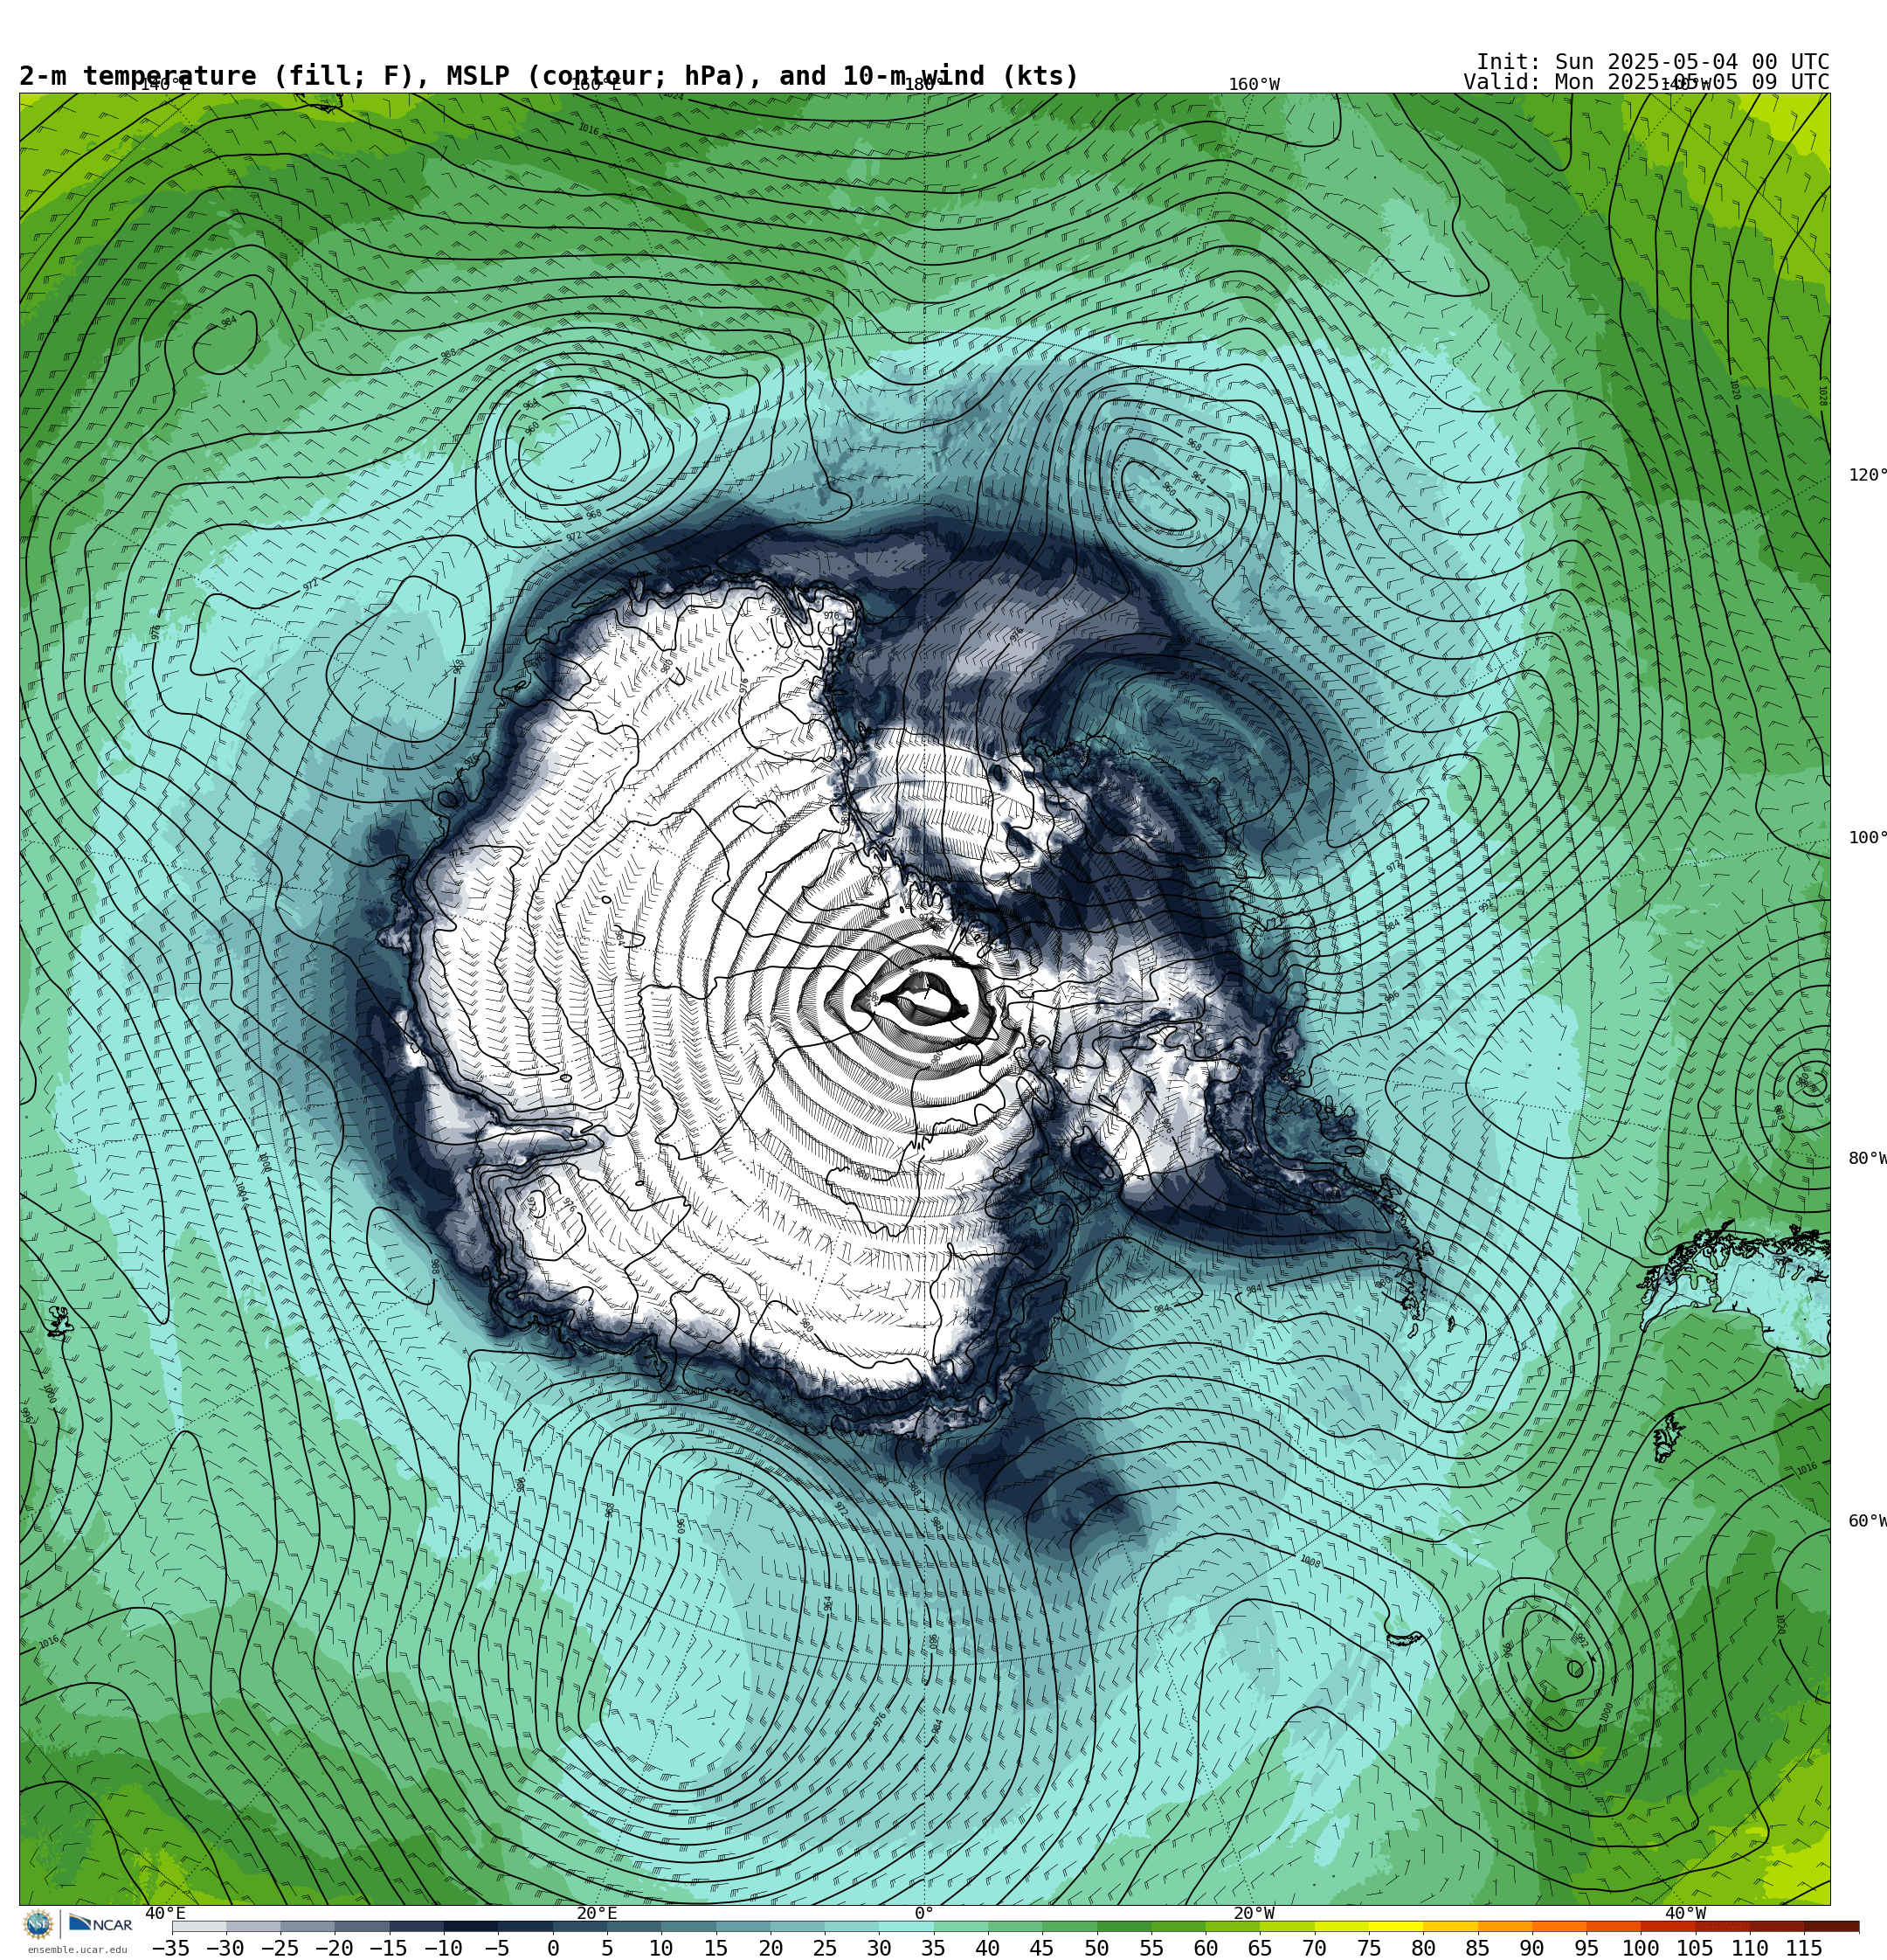Click the '60°W' label on right edge
The width and height of the screenshot is (1887, 1960).
pyautogui.click(x=1866, y=1521)
